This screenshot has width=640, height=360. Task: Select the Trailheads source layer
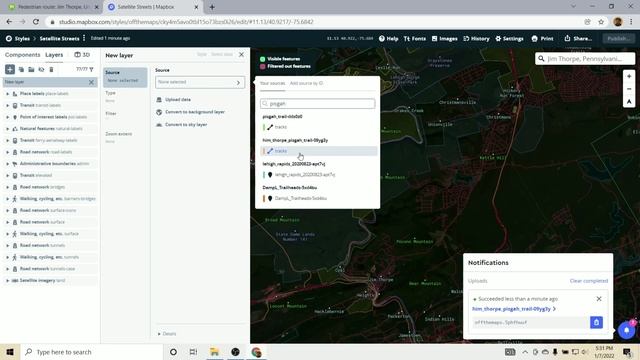[x=318, y=198]
